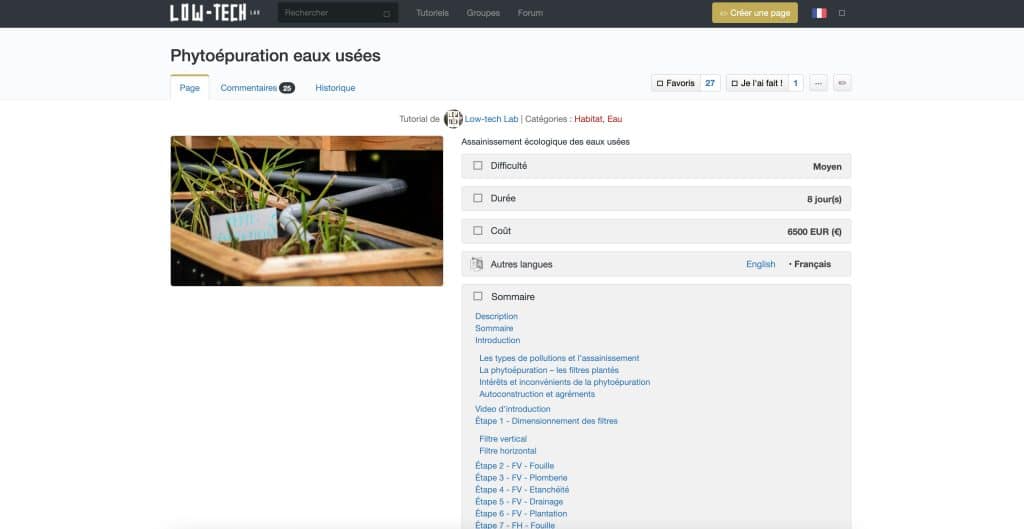
Task: Click the phytoépuration tutorial photo
Action: tap(306, 211)
